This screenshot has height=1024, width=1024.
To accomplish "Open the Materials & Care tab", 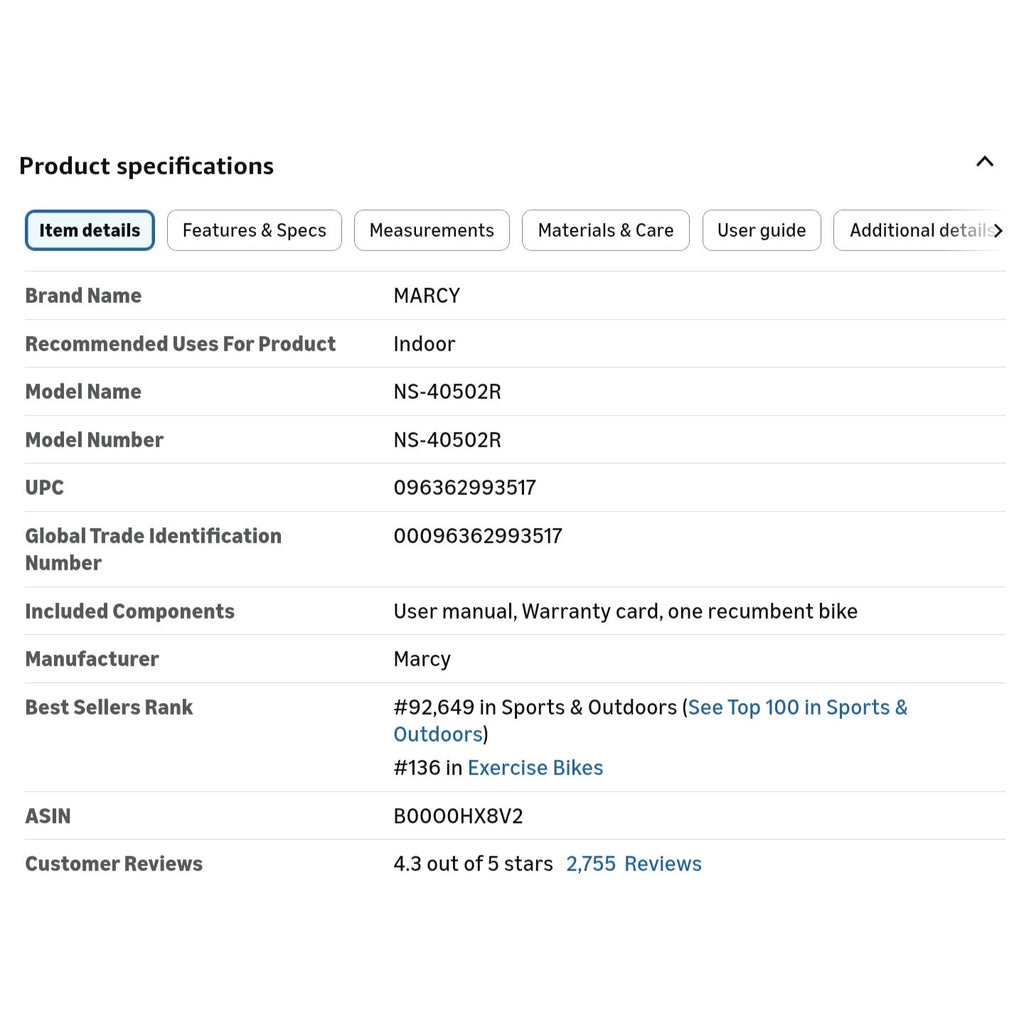I will click(x=605, y=231).
